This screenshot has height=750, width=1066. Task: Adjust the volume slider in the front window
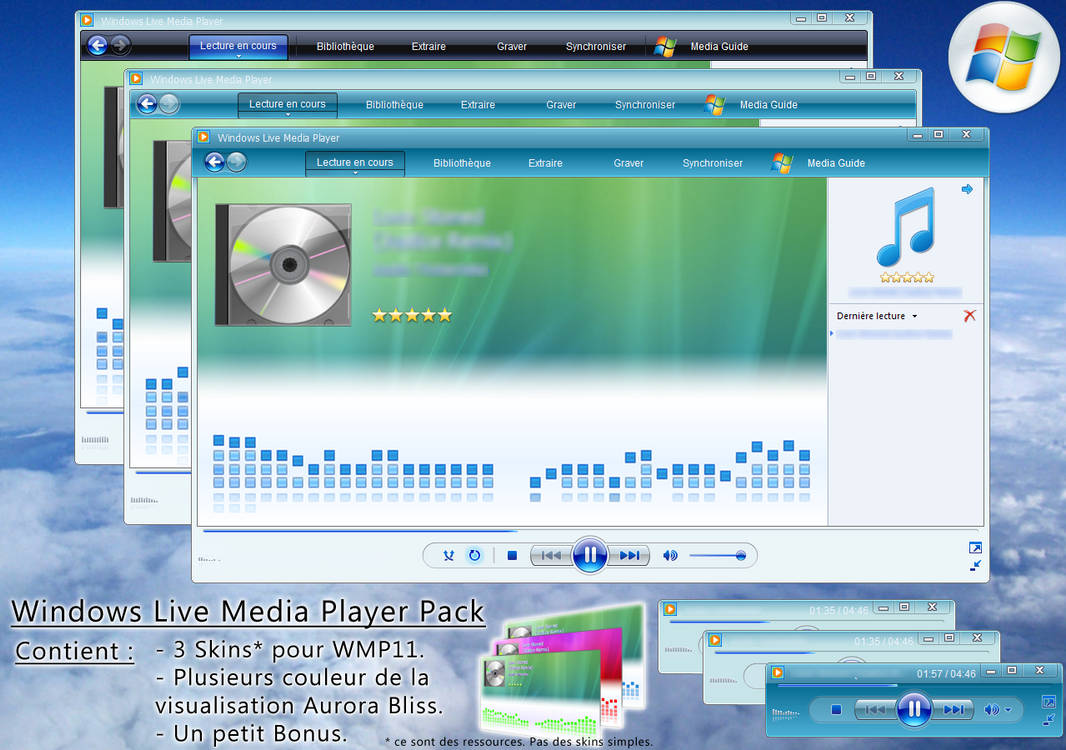[717, 556]
